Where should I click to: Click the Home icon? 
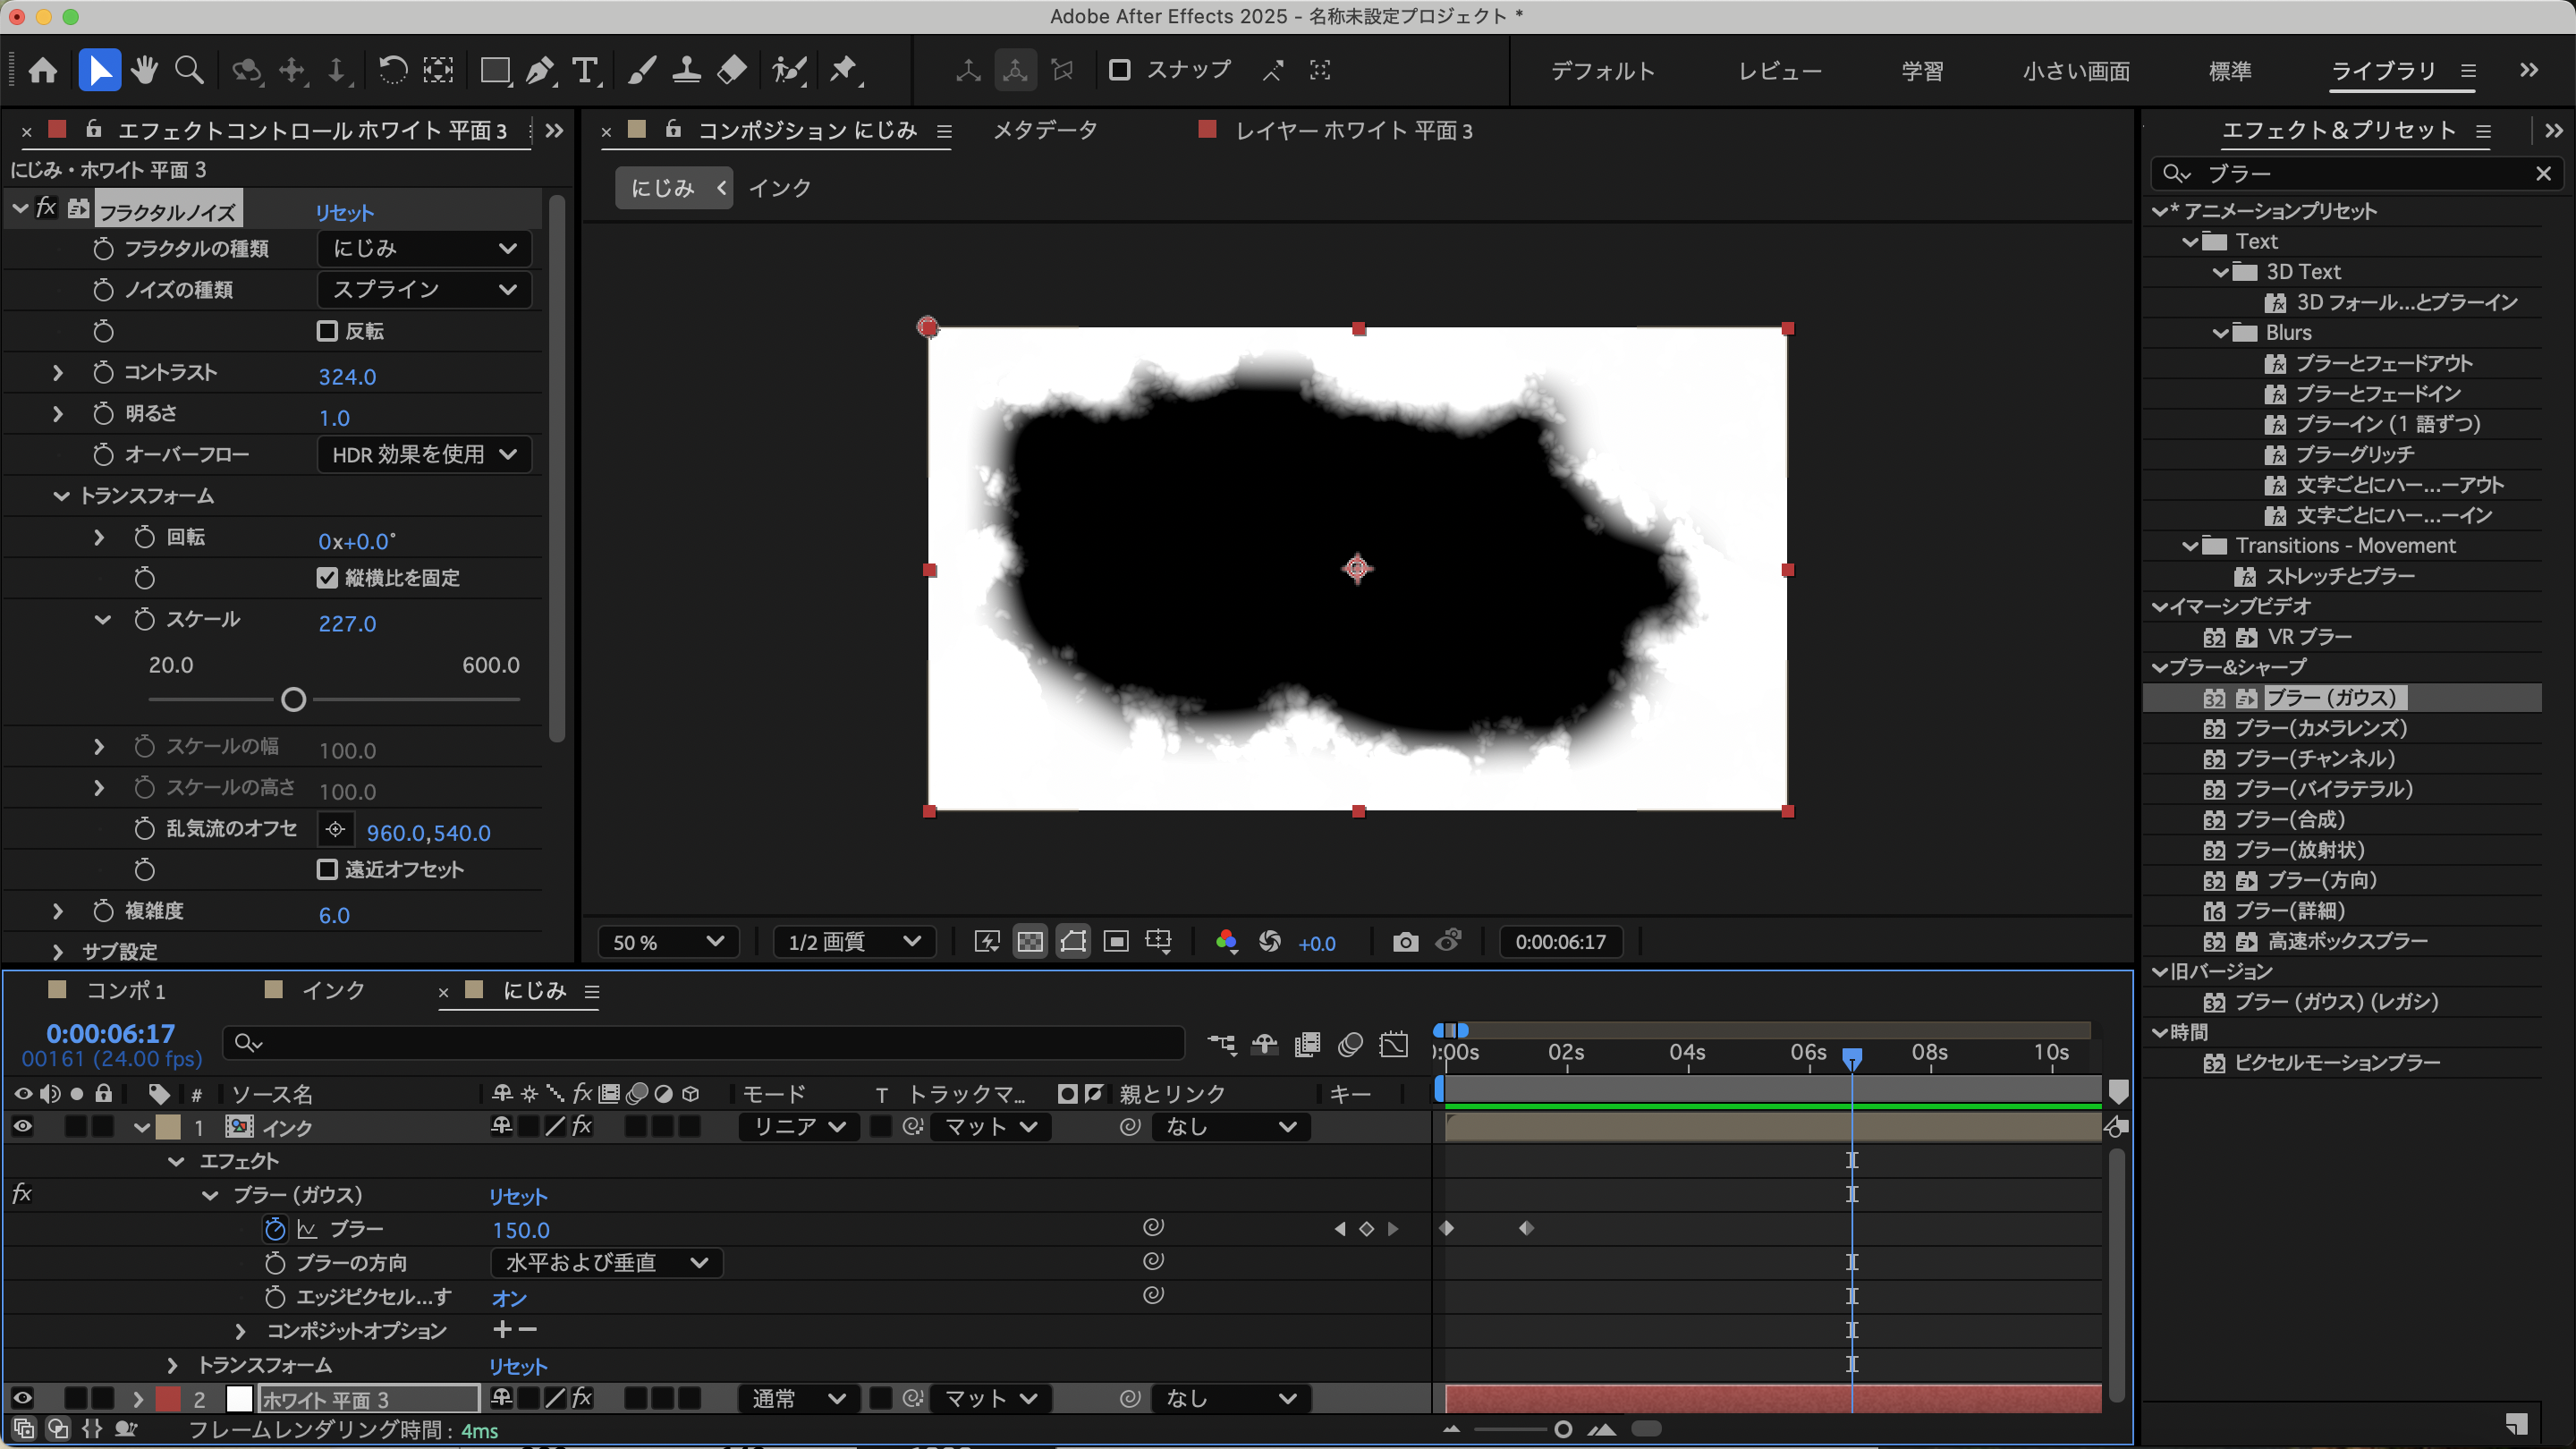click(43, 70)
